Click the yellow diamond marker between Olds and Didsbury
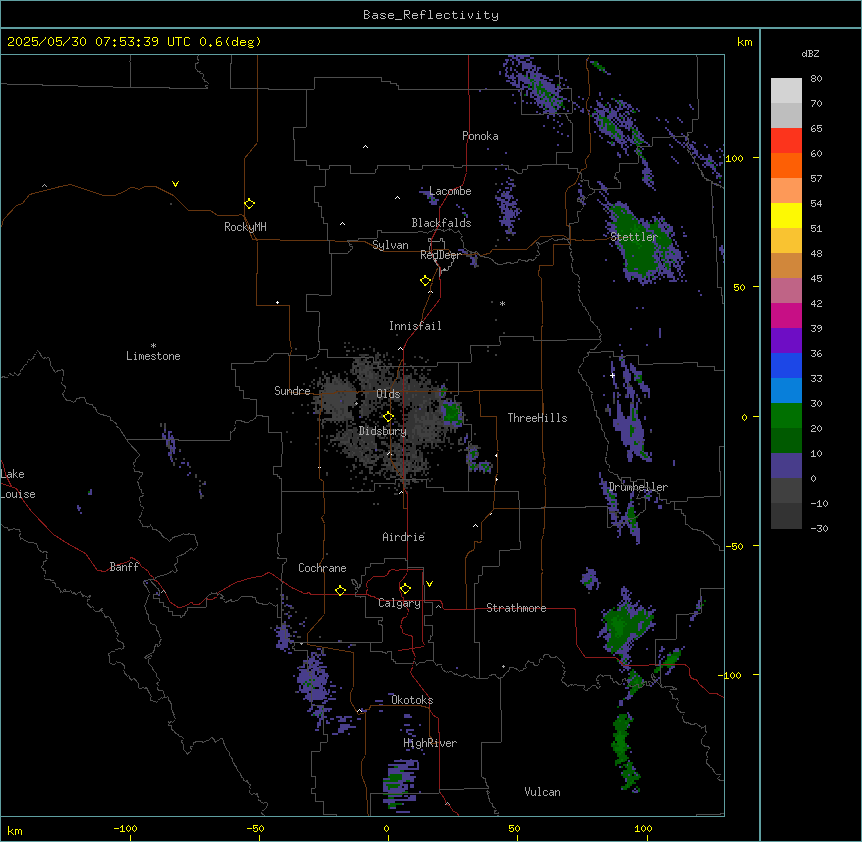The width and height of the screenshot is (862, 842). tap(389, 417)
